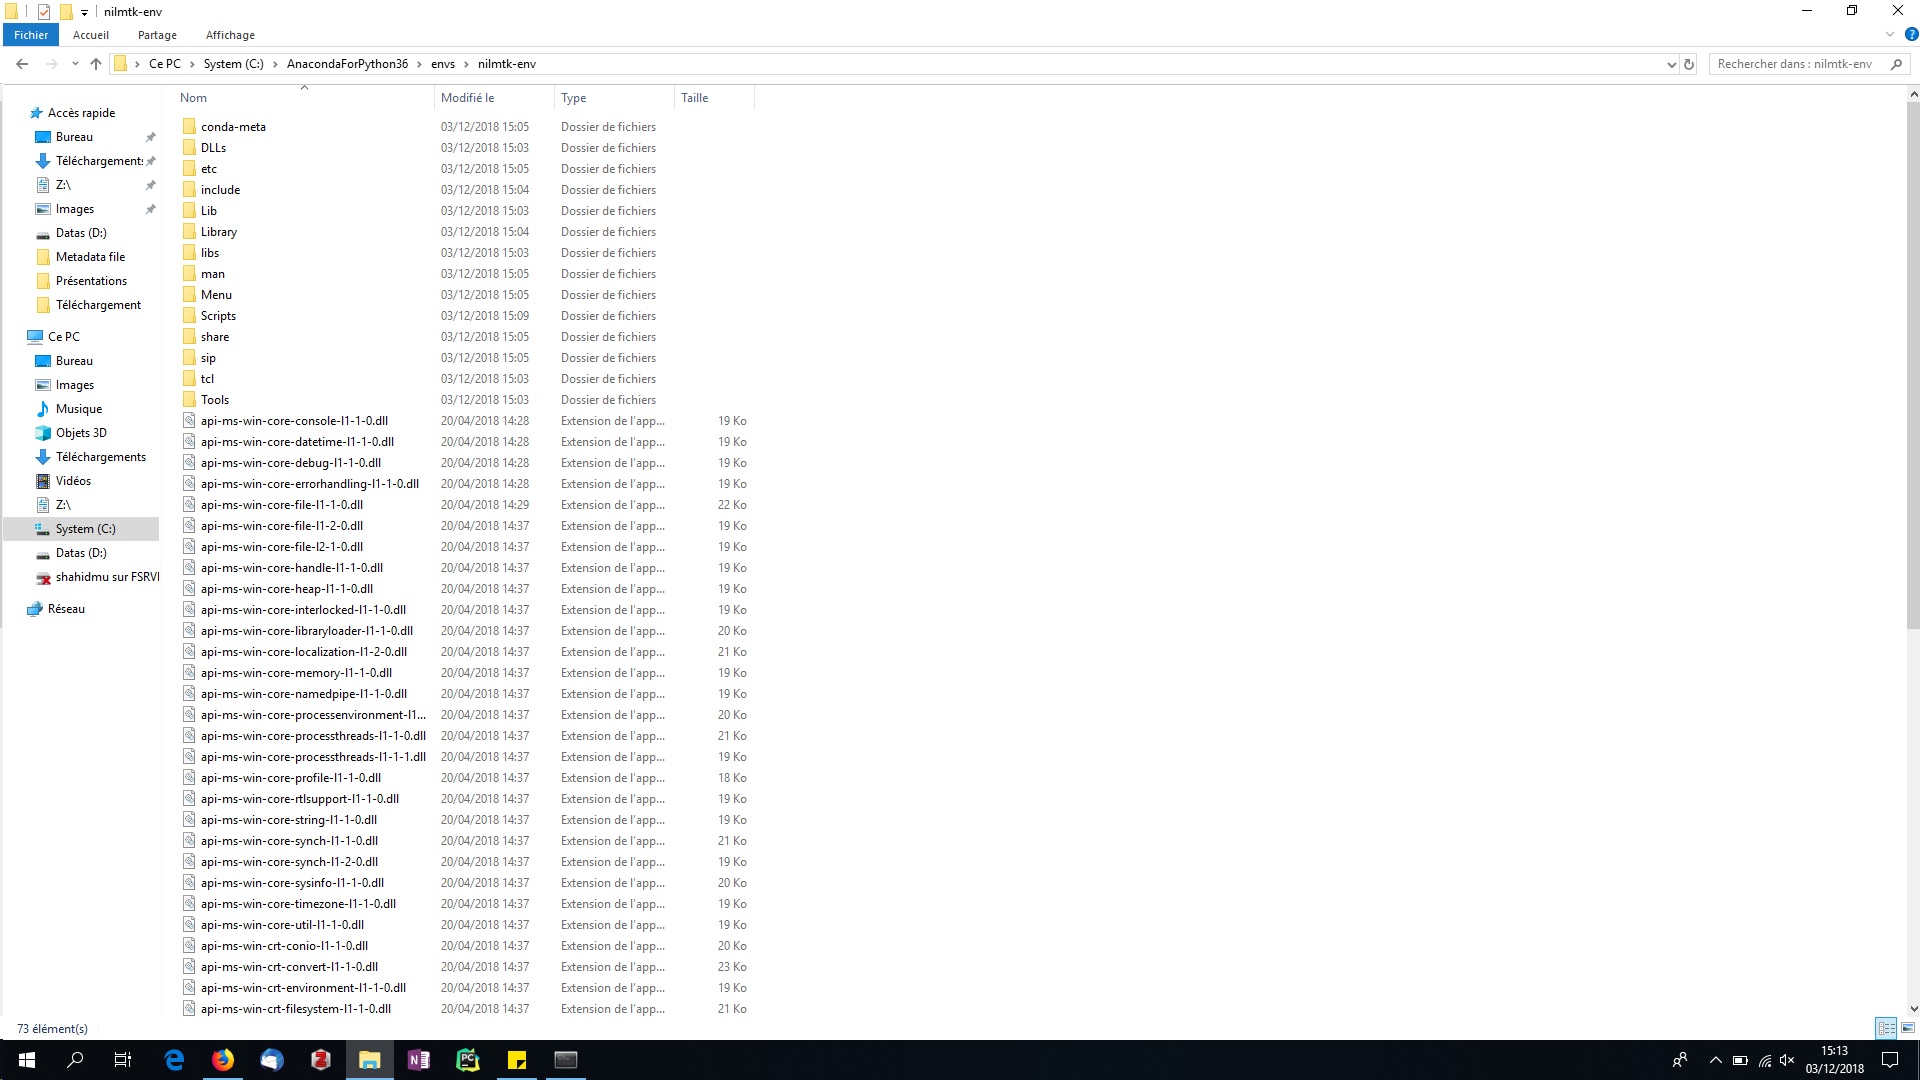Screen dimensions: 1920x1080
Task: Expand the ribbon with the chevron
Action: point(1889,34)
